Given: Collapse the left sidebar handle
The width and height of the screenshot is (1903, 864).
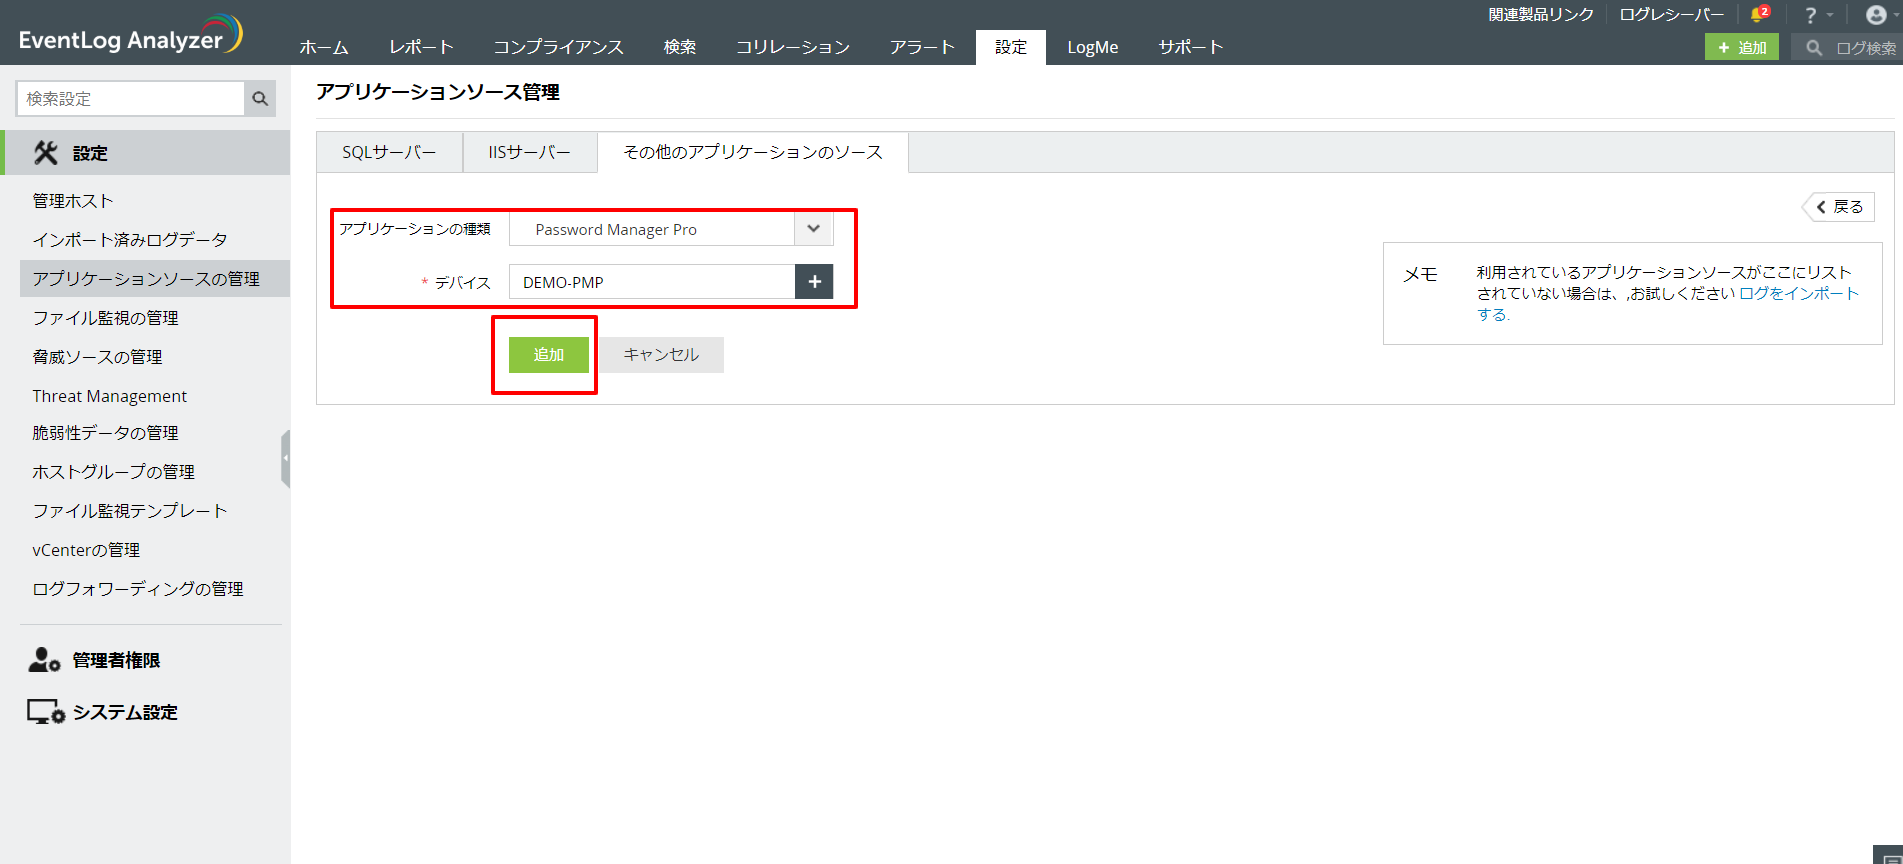Looking at the screenshot, I should (x=286, y=458).
